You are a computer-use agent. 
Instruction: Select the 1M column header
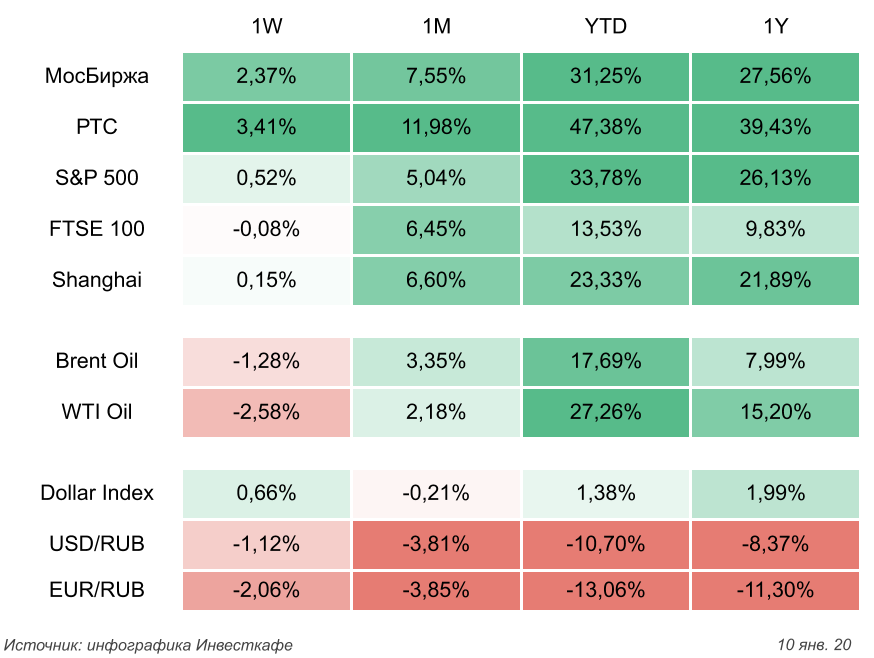pos(436,27)
